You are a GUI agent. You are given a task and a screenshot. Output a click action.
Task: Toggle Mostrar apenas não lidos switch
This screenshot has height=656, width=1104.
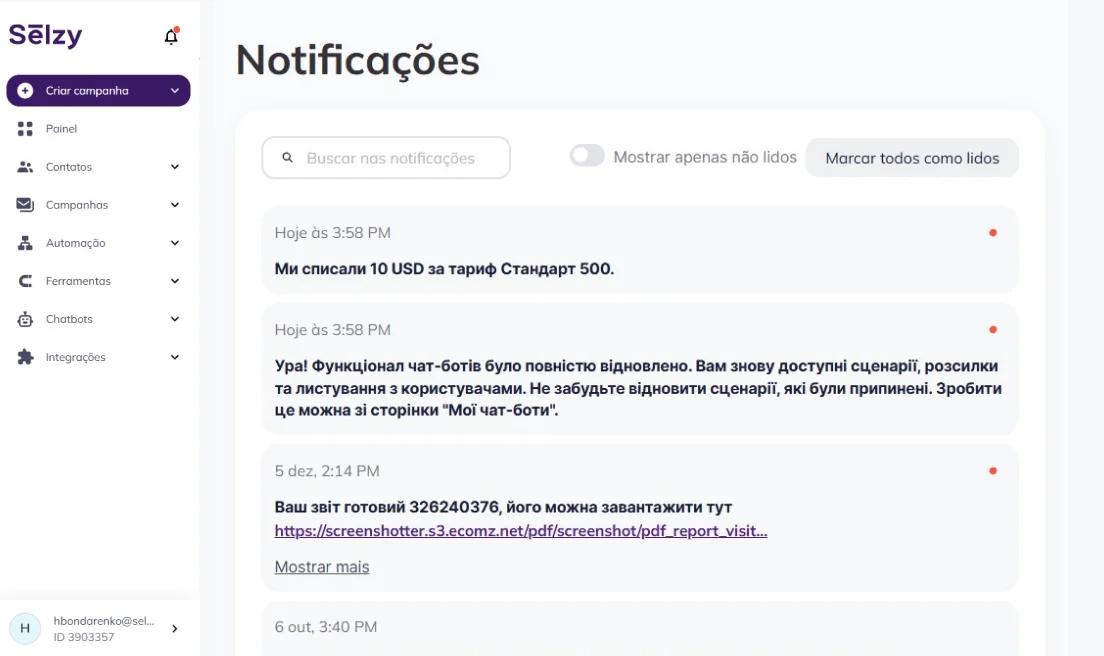click(587, 156)
